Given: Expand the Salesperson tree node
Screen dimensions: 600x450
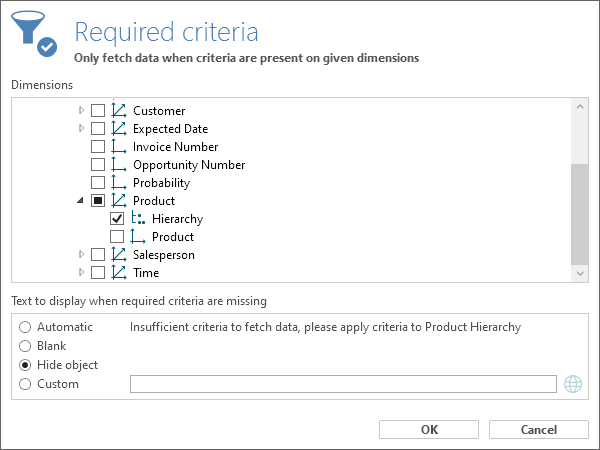Looking at the screenshot, I should point(81,254).
